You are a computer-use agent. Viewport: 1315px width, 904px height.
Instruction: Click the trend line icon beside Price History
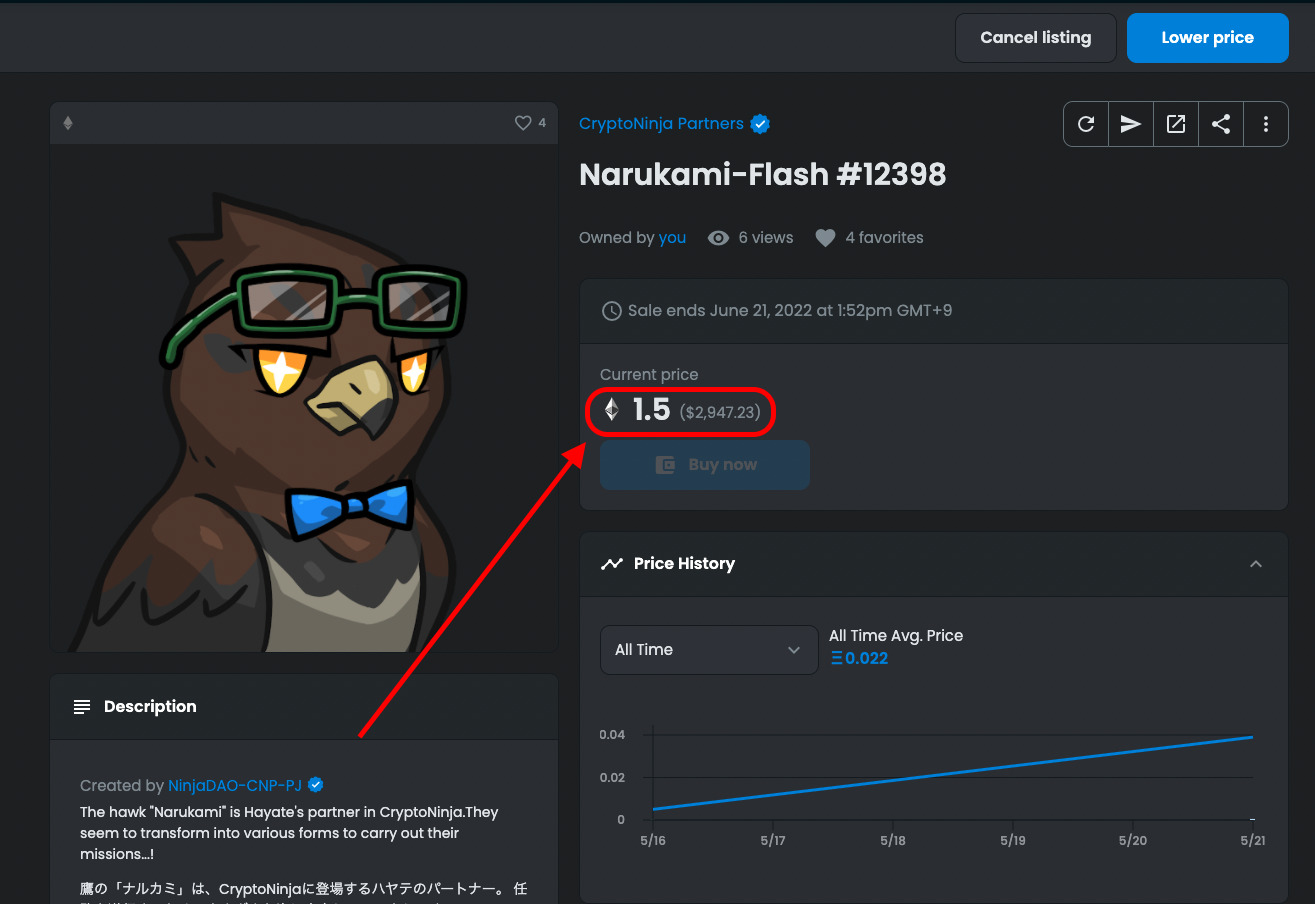(x=611, y=564)
